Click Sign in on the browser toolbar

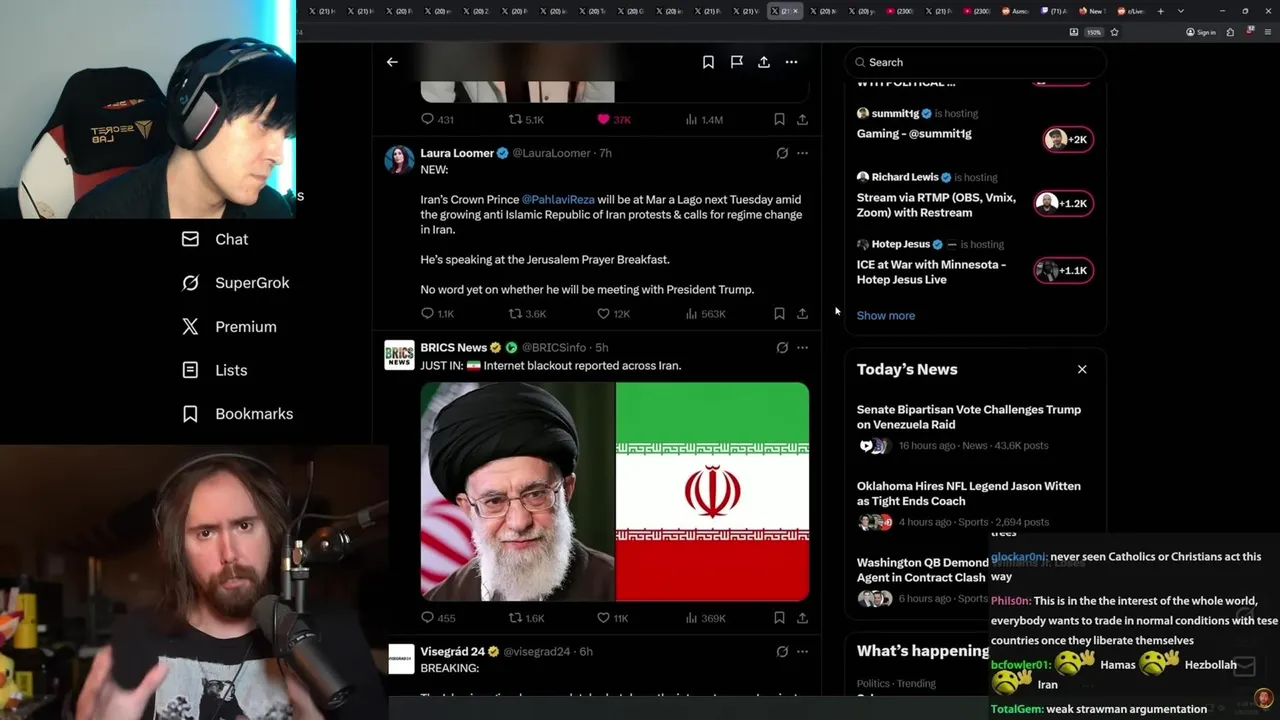1201,32
